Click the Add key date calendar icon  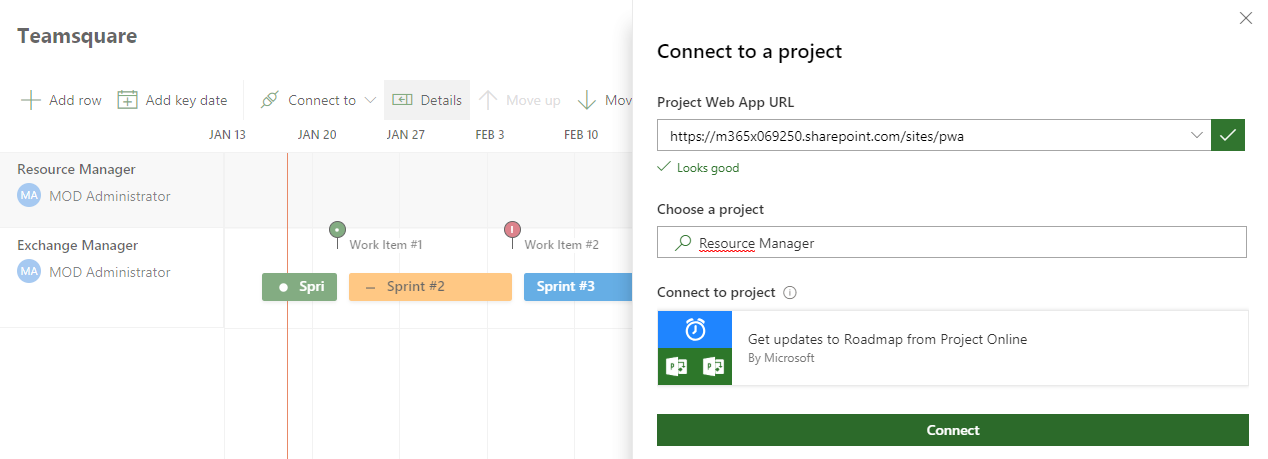[x=127, y=100]
